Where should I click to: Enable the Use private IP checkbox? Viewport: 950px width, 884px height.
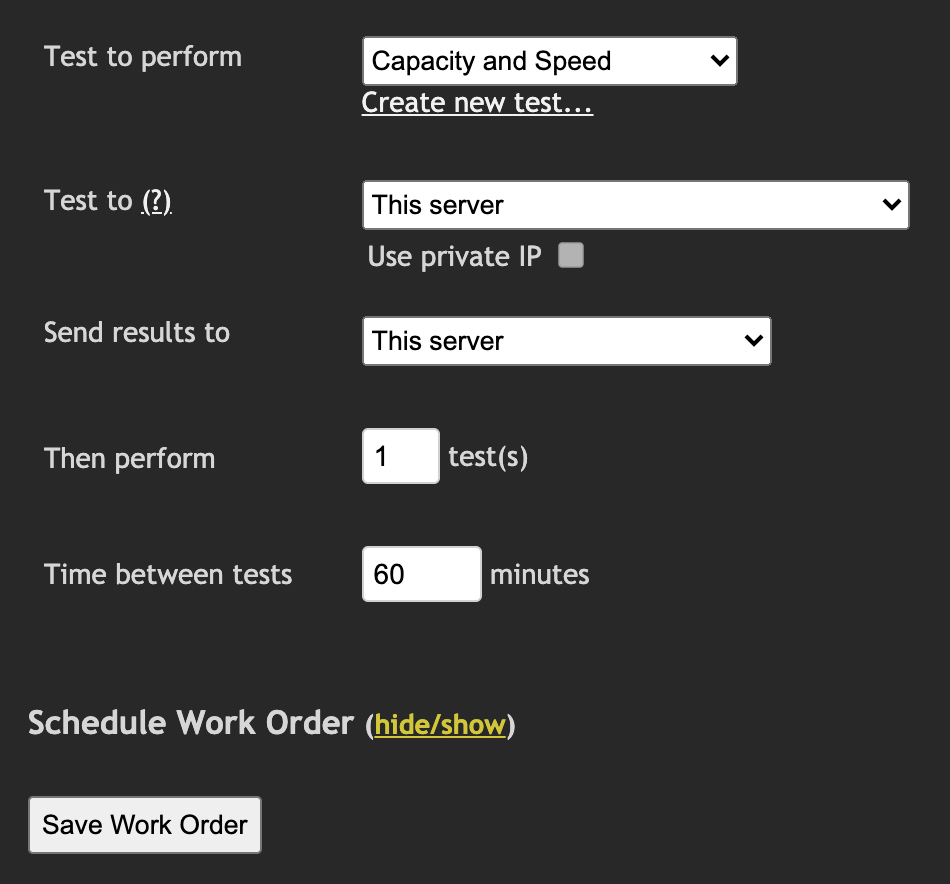click(570, 256)
